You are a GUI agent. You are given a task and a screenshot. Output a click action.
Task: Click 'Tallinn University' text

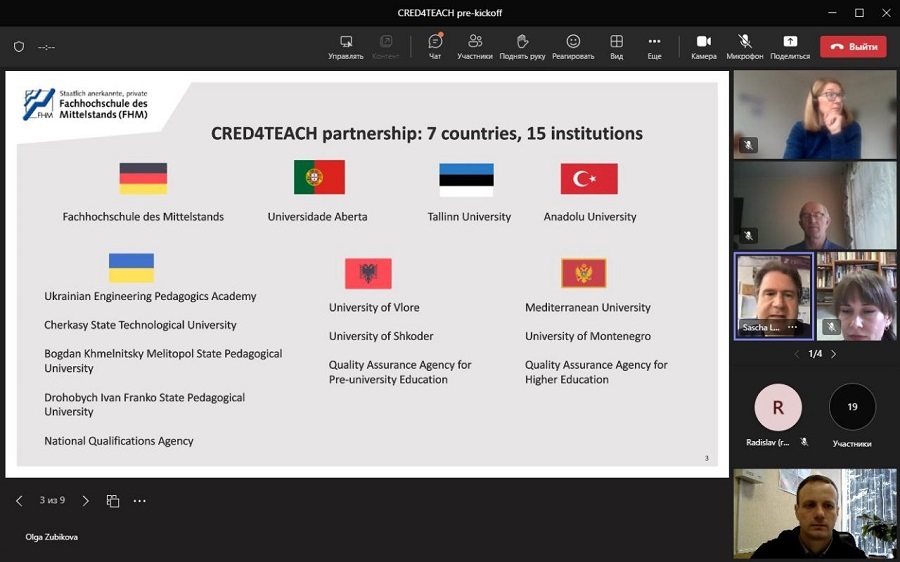click(469, 216)
